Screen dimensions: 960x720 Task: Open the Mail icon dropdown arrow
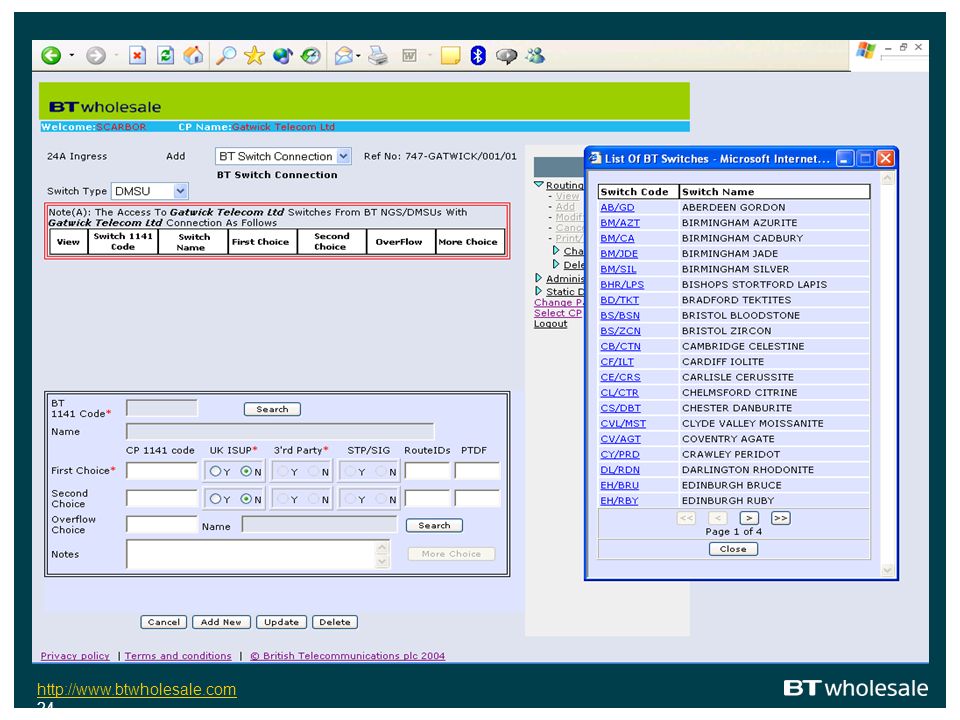pyautogui.click(x=358, y=56)
